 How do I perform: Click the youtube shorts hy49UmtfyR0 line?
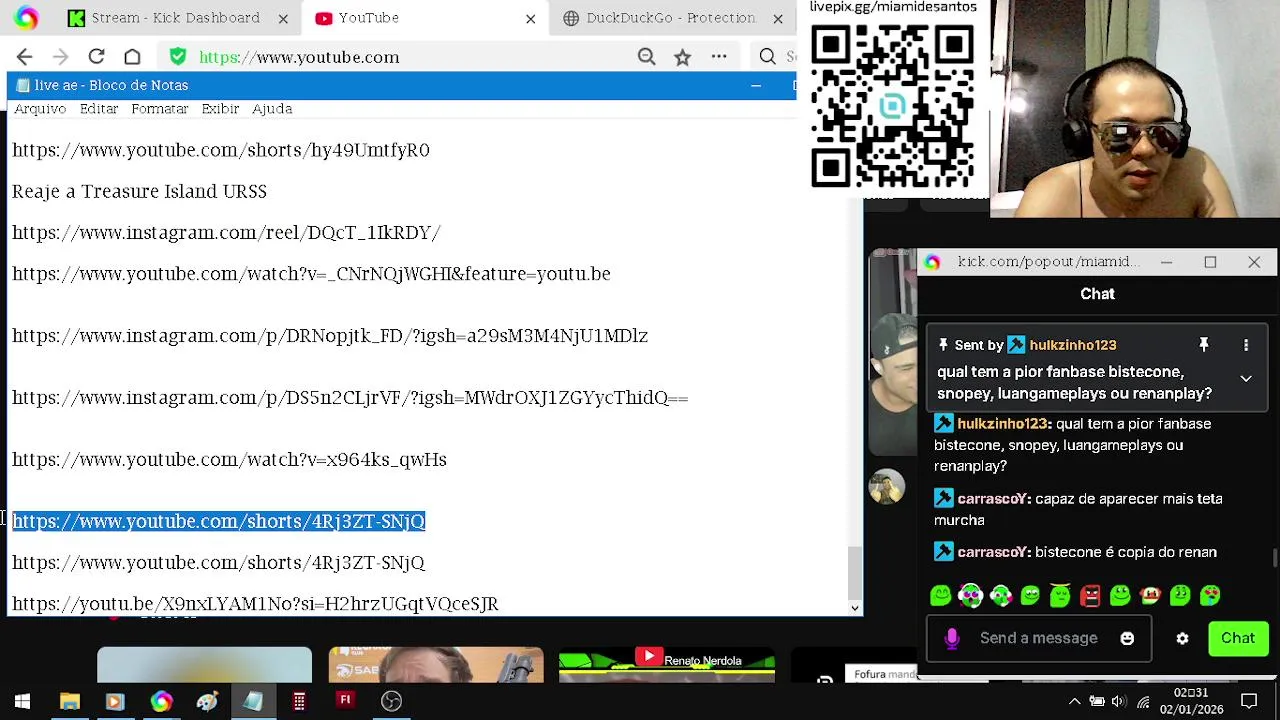coord(221,150)
